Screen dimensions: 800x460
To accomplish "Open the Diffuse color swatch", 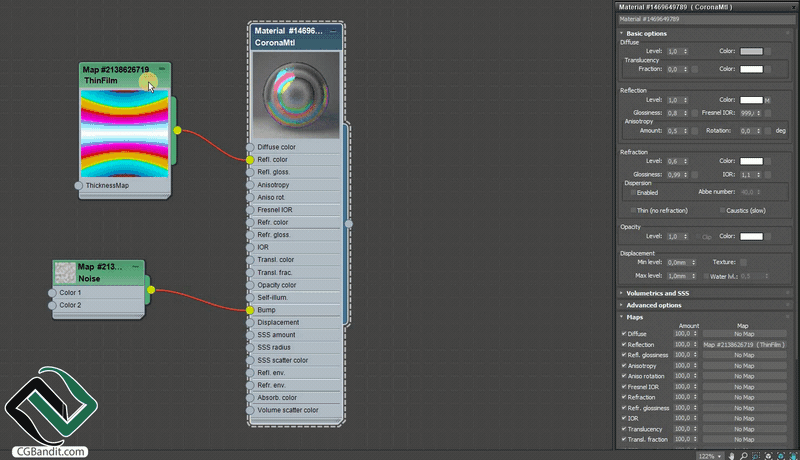I will point(752,52).
